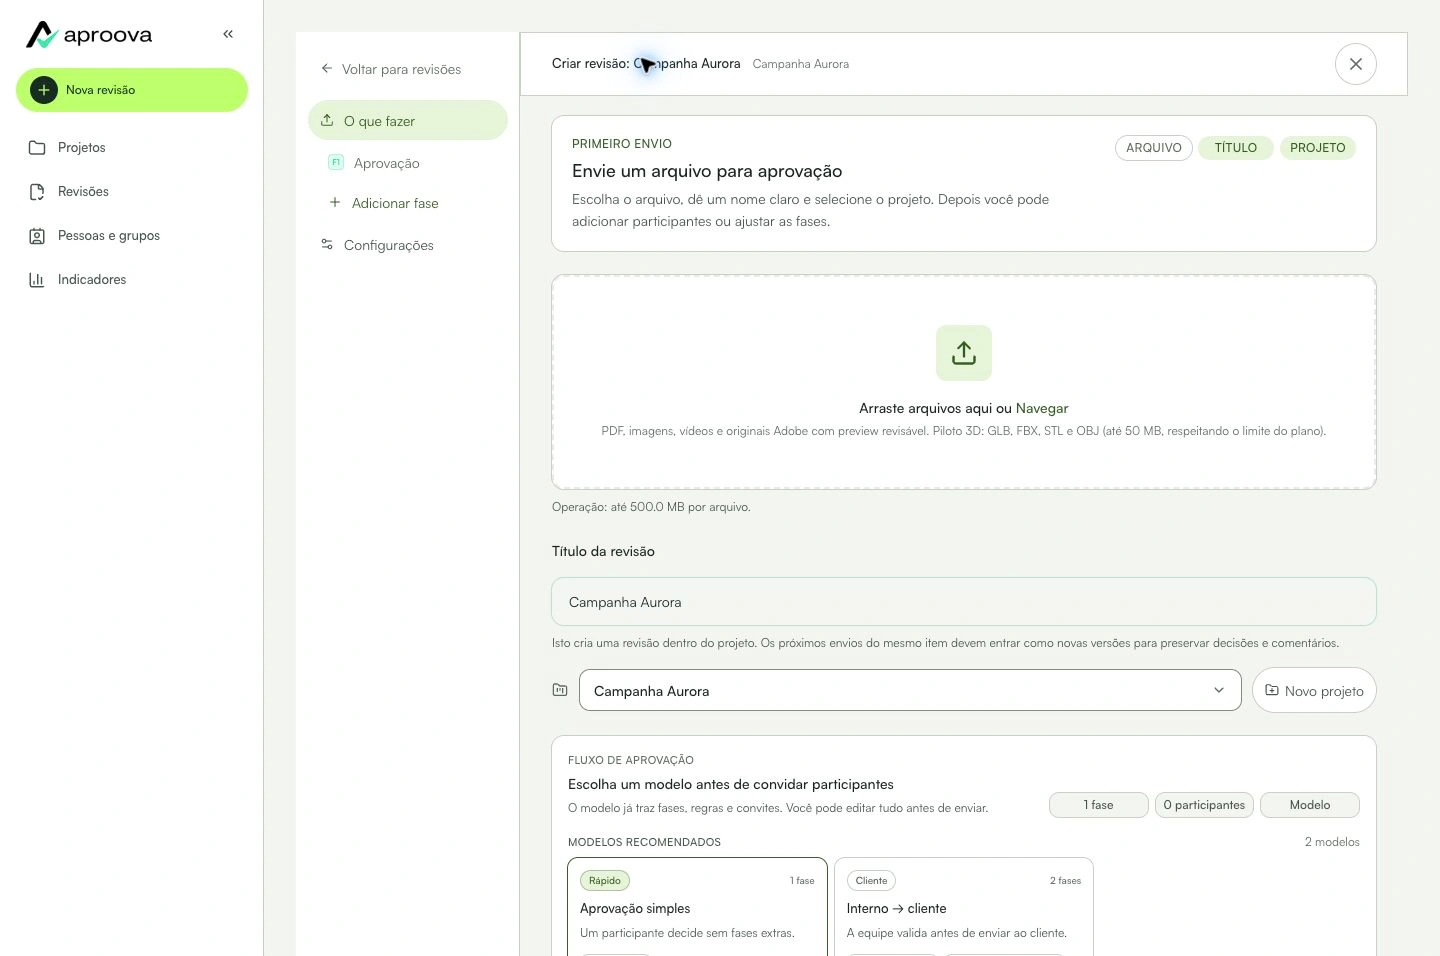Image resolution: width=1440 pixels, height=956 pixels.
Task: Select the O que fazer step
Action: point(408,120)
